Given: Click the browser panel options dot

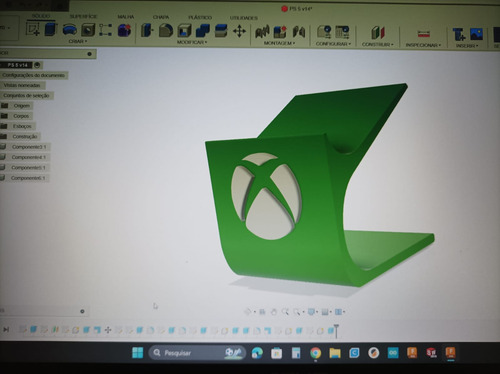Looking at the screenshot, I should (89, 54).
